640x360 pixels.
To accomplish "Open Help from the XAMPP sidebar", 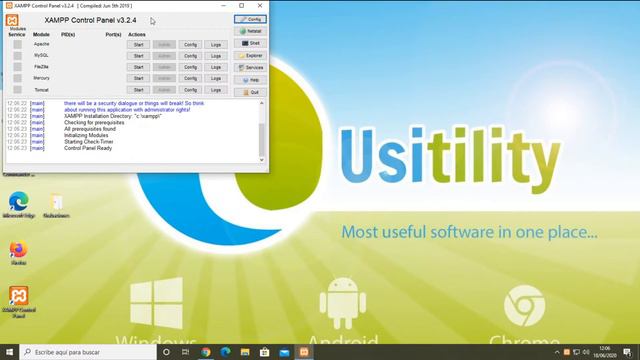I will [250, 80].
